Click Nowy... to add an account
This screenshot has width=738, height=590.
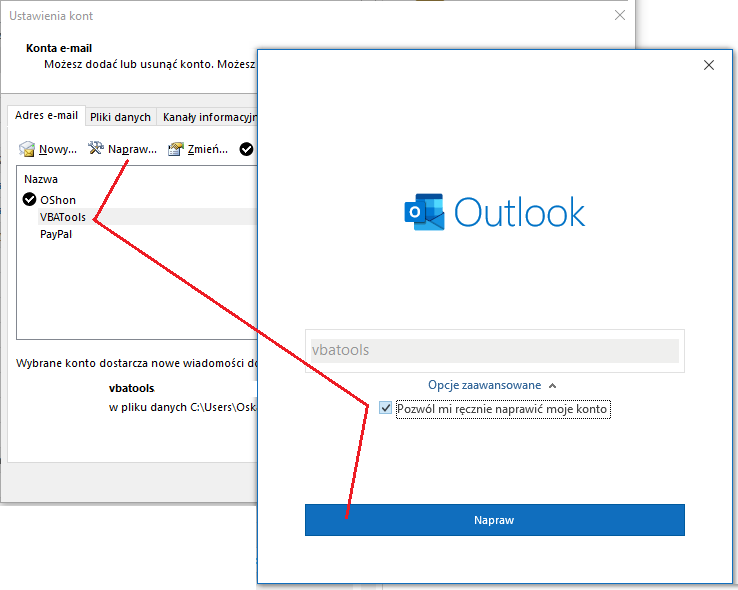point(57,149)
